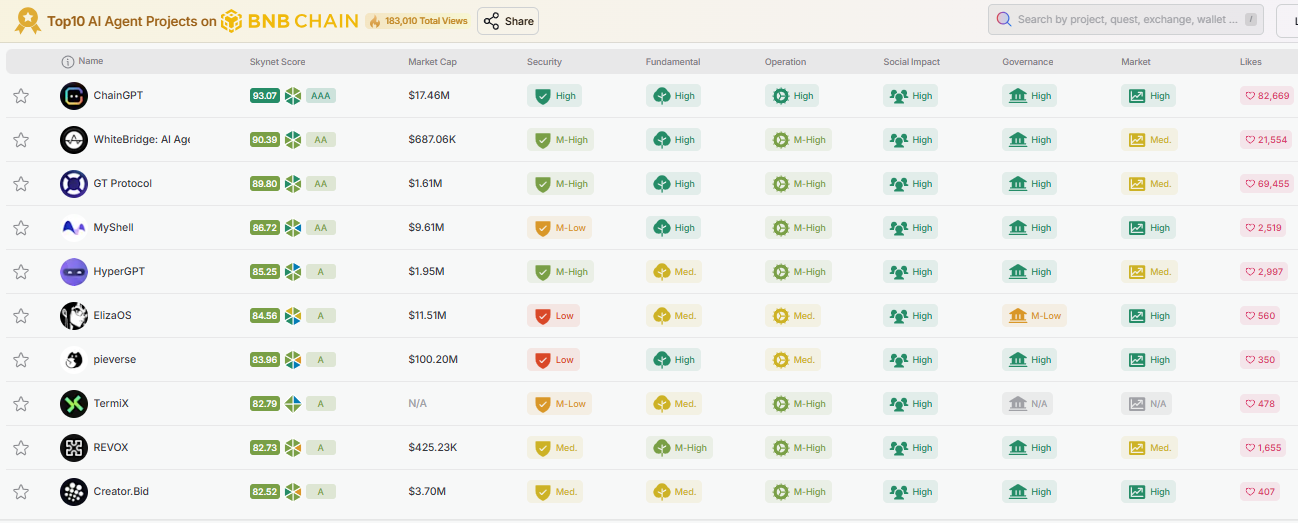Click ChainGPT's 93.07 Skynet score
The width and height of the screenshot is (1298, 523).
pyautogui.click(x=265, y=96)
